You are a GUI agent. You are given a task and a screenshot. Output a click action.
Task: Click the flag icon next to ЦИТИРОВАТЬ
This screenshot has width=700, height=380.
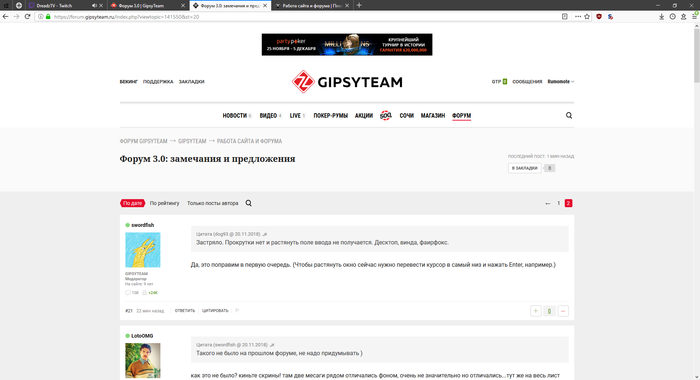point(237,310)
